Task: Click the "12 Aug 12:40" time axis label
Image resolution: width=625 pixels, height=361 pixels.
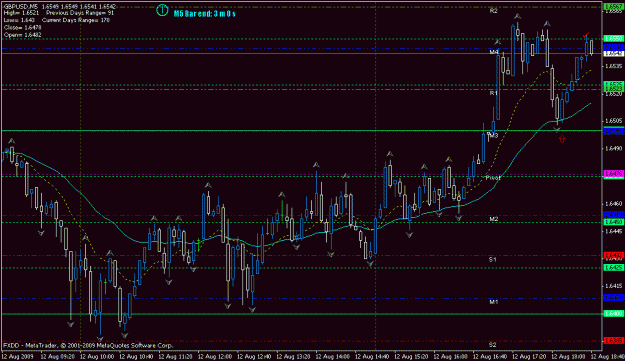Action: pyautogui.click(x=254, y=356)
